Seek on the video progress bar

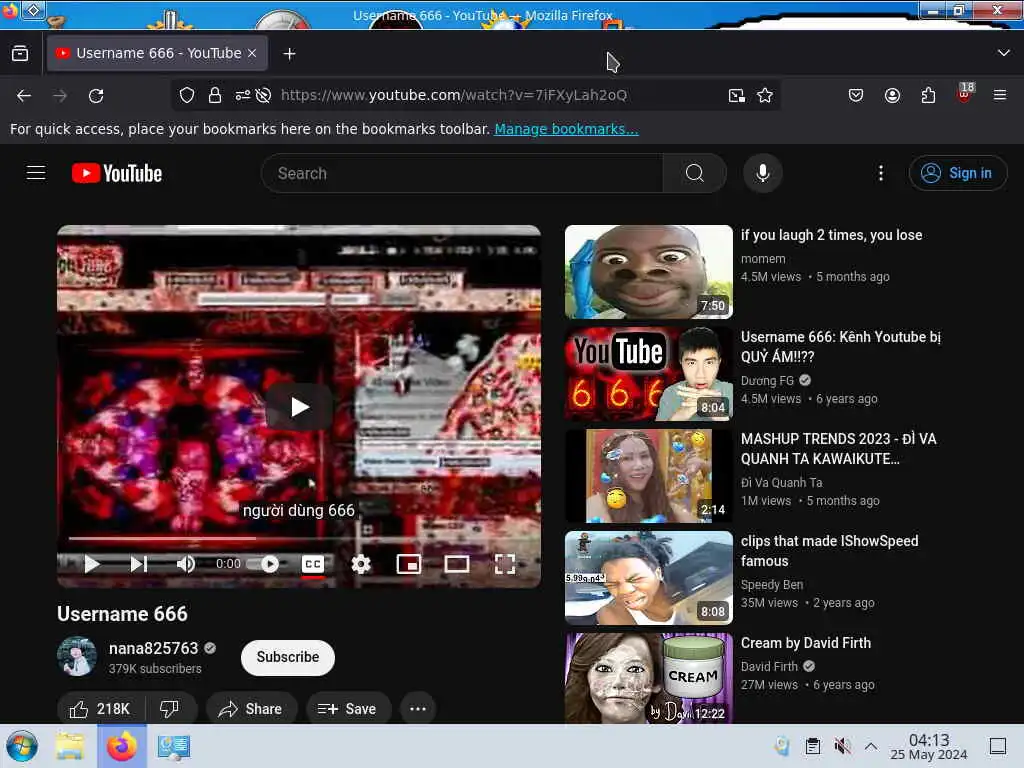pos(298,539)
